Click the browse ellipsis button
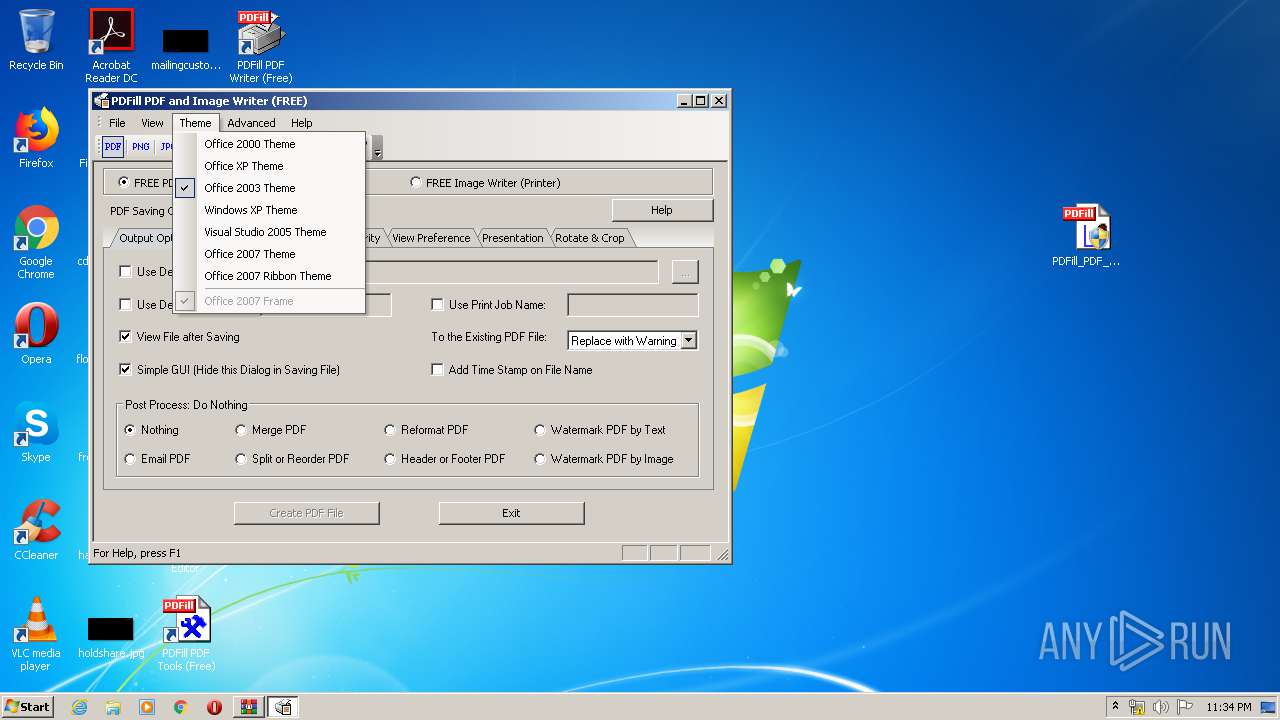This screenshot has width=1280, height=720. tap(685, 272)
